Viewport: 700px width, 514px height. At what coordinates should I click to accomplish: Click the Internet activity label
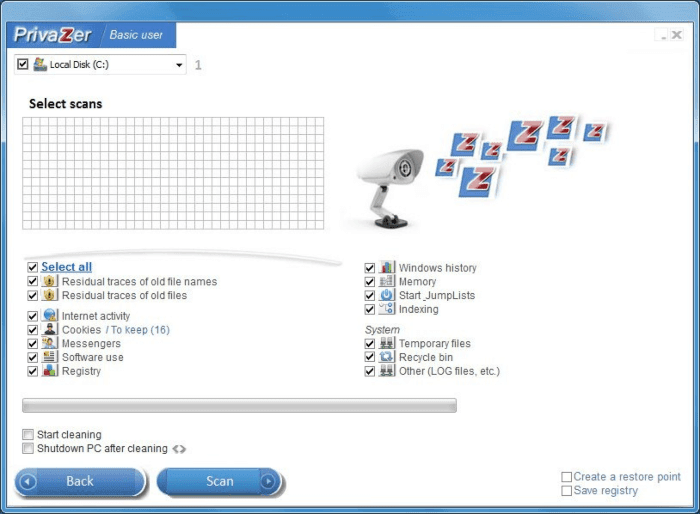pos(96,316)
